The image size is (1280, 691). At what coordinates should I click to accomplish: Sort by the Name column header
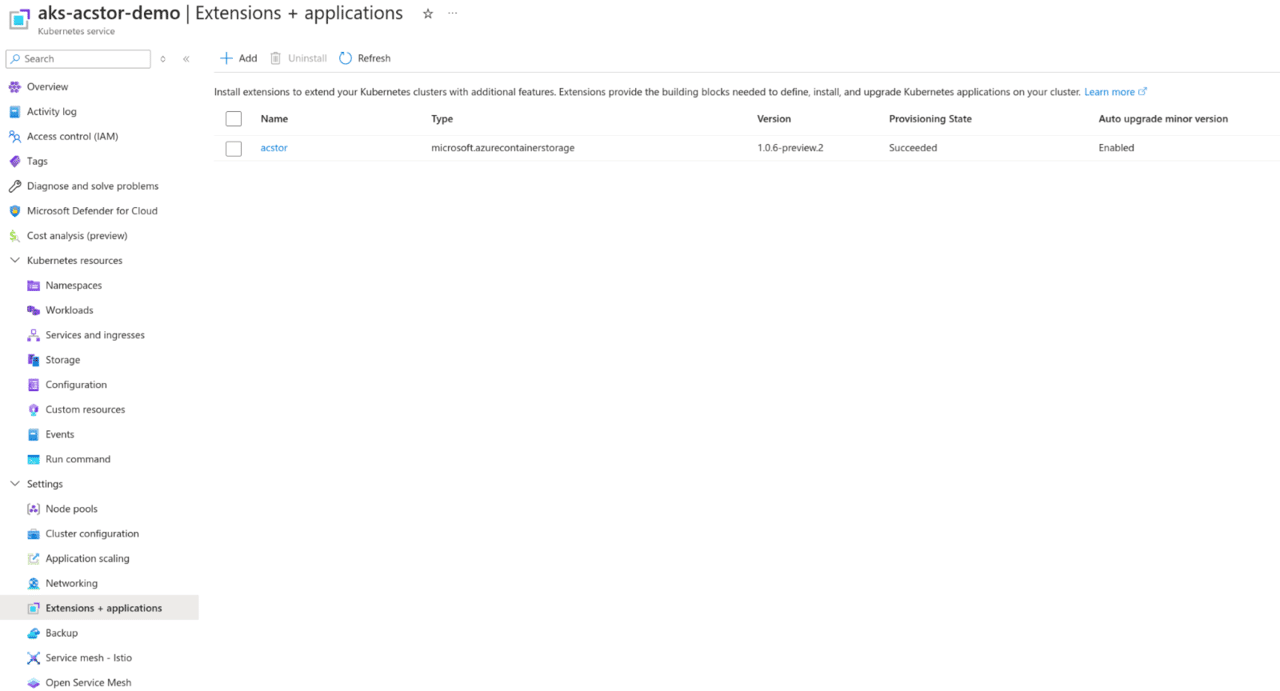(274, 119)
